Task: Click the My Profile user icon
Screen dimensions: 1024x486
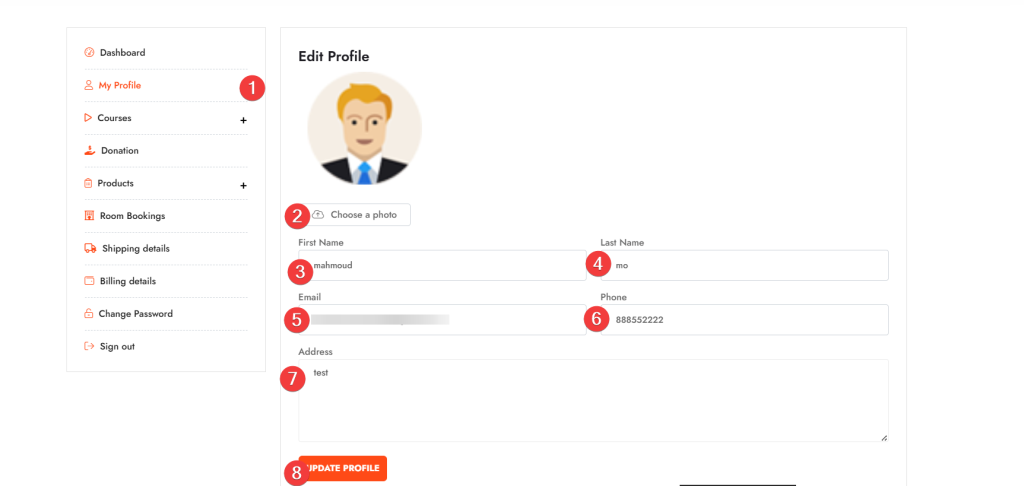Action: pos(89,86)
